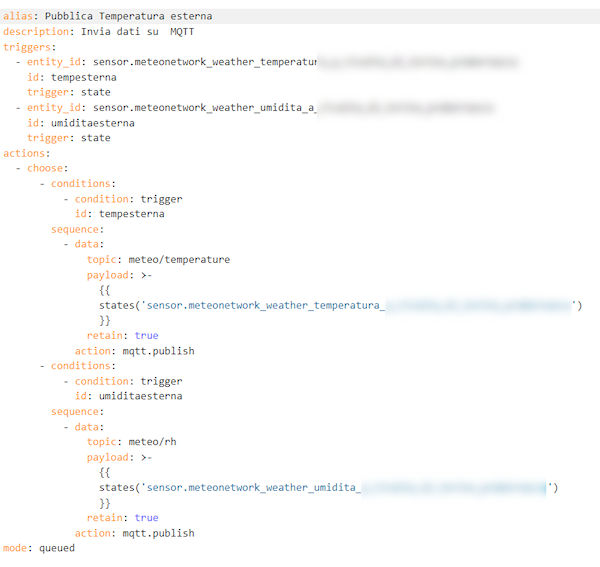The height and width of the screenshot is (567, 600).
Task: Click the 'actions:' line
Action: (x=26, y=153)
